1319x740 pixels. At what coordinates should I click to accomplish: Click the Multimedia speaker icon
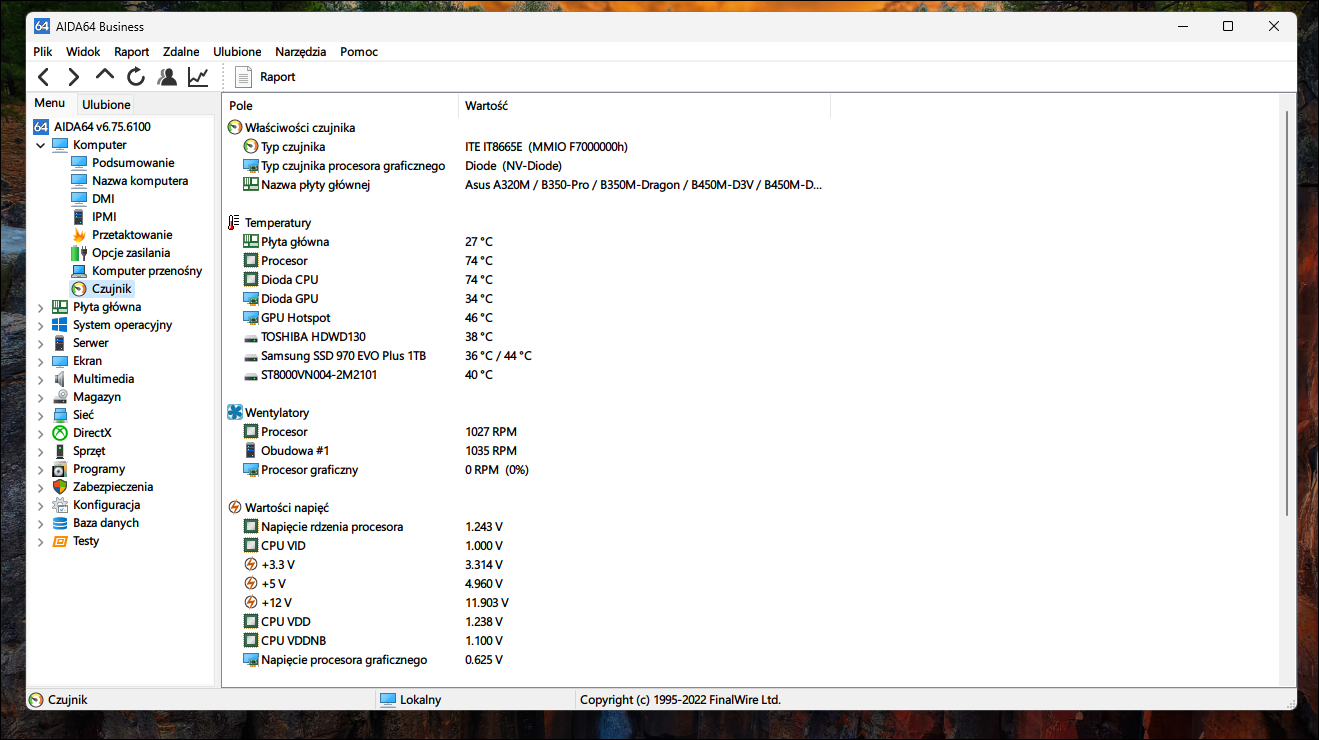coord(60,379)
